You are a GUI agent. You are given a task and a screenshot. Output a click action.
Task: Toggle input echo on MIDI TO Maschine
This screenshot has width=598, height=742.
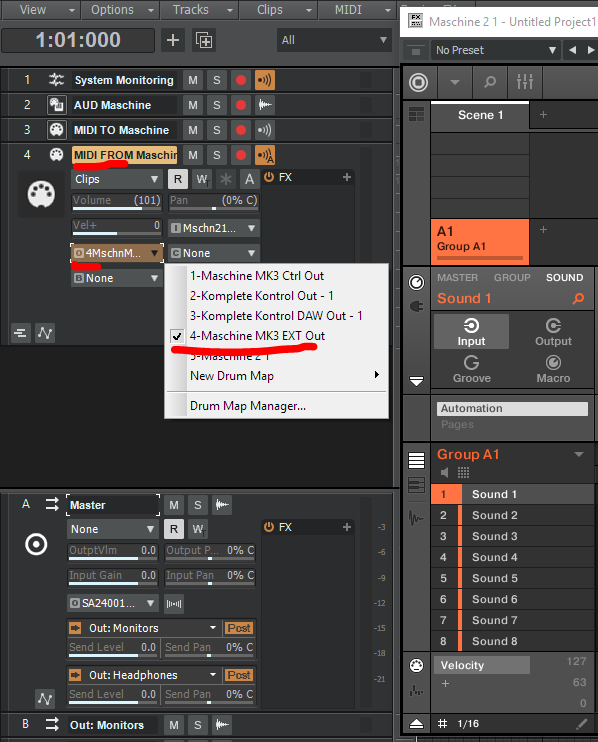[264, 130]
